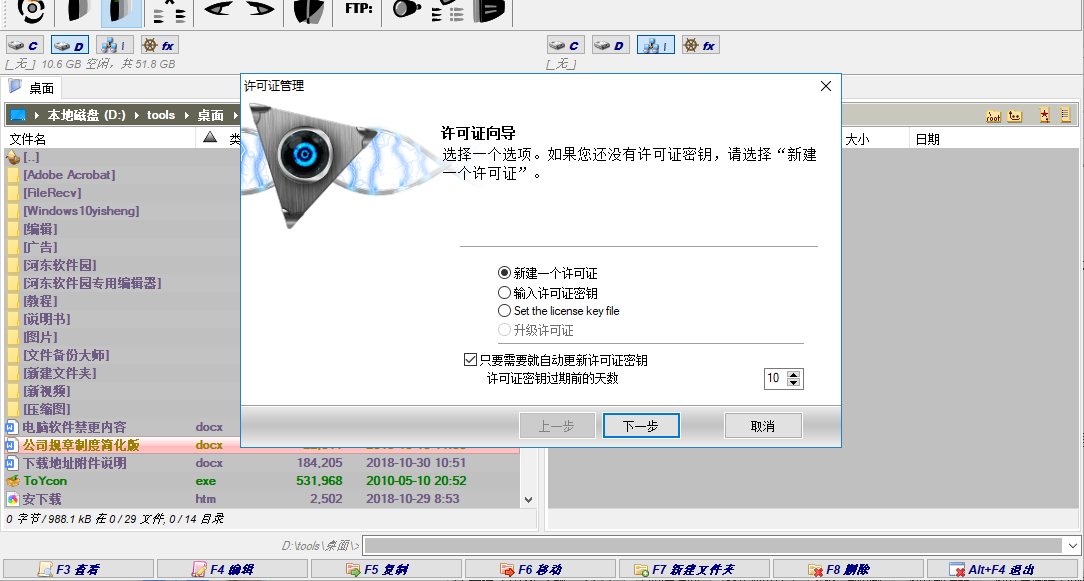Select drive D in the left panel
1084x581 pixels.
tap(69, 46)
